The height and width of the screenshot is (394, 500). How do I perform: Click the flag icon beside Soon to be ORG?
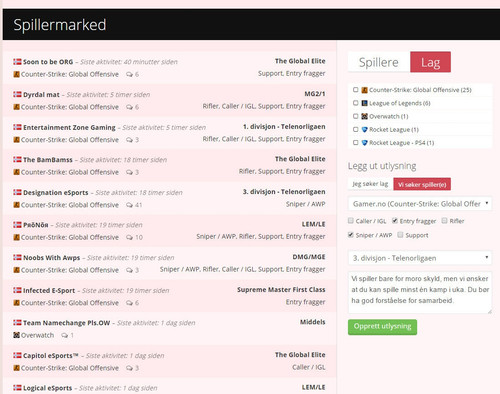coord(17,62)
